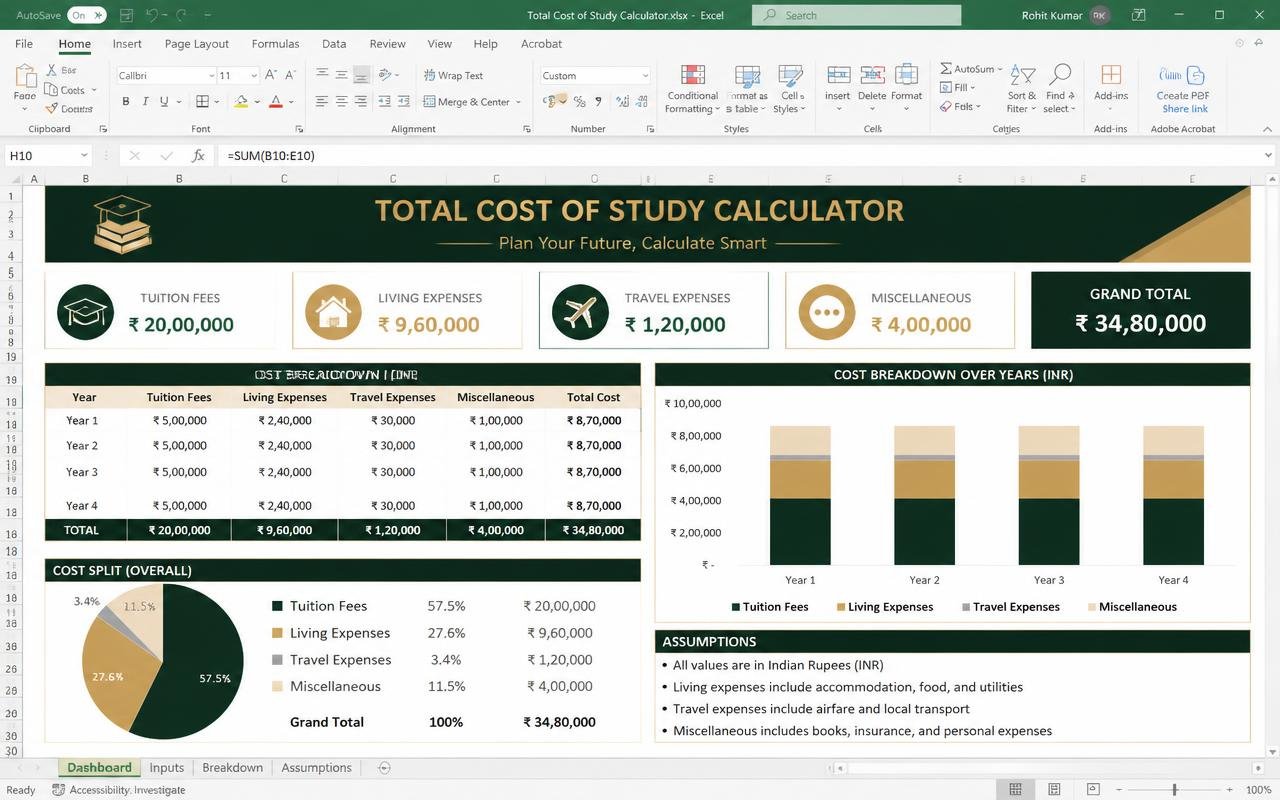Switch to the Insert ribbon tab
The image size is (1280, 800).
(x=127, y=43)
